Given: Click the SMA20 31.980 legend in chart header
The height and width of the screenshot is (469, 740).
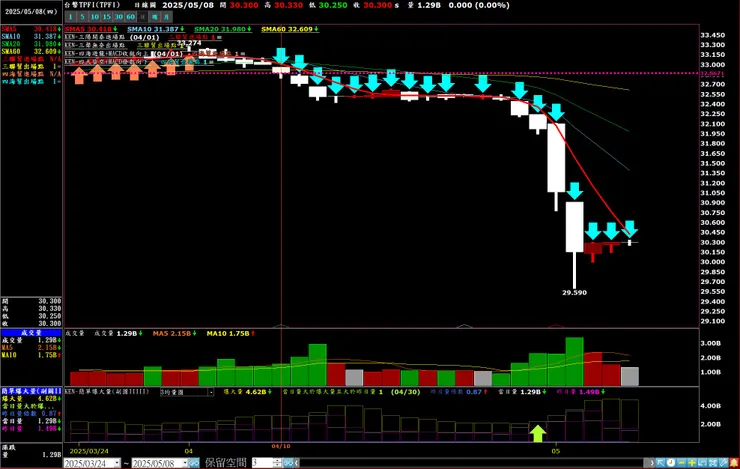Looking at the screenshot, I should 223,29.
